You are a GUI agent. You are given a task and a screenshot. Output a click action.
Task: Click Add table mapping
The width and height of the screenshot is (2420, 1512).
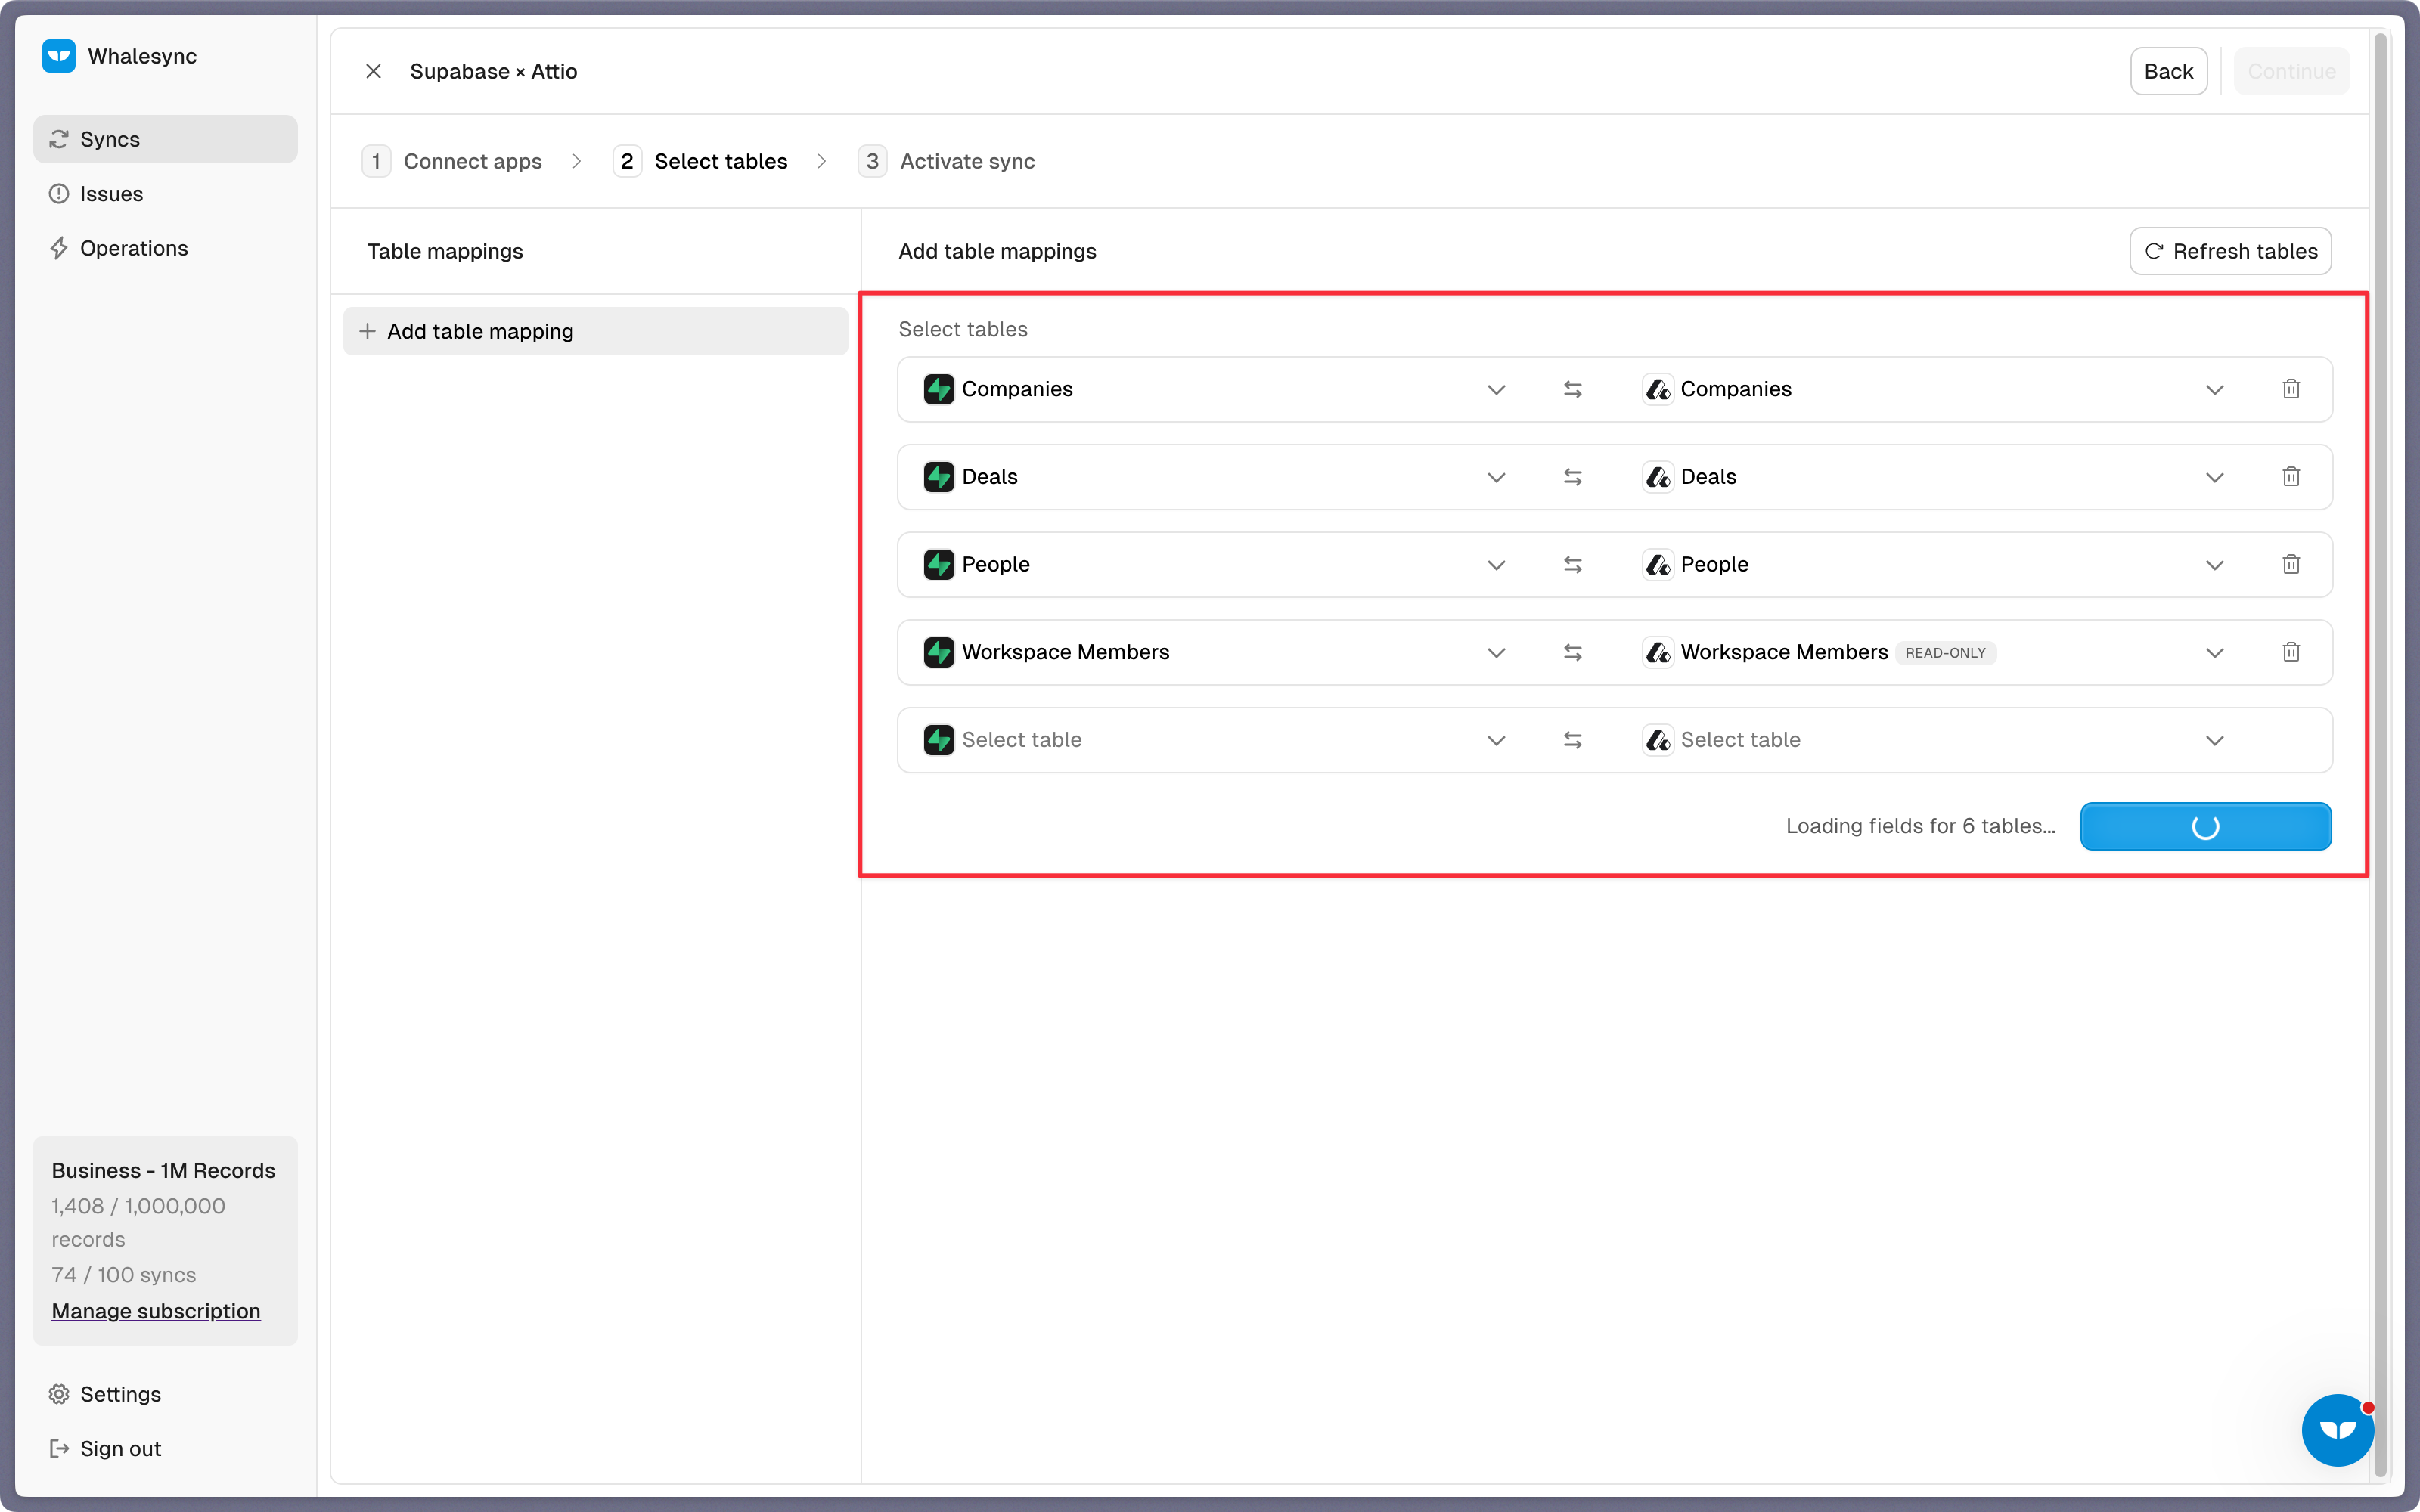595,331
